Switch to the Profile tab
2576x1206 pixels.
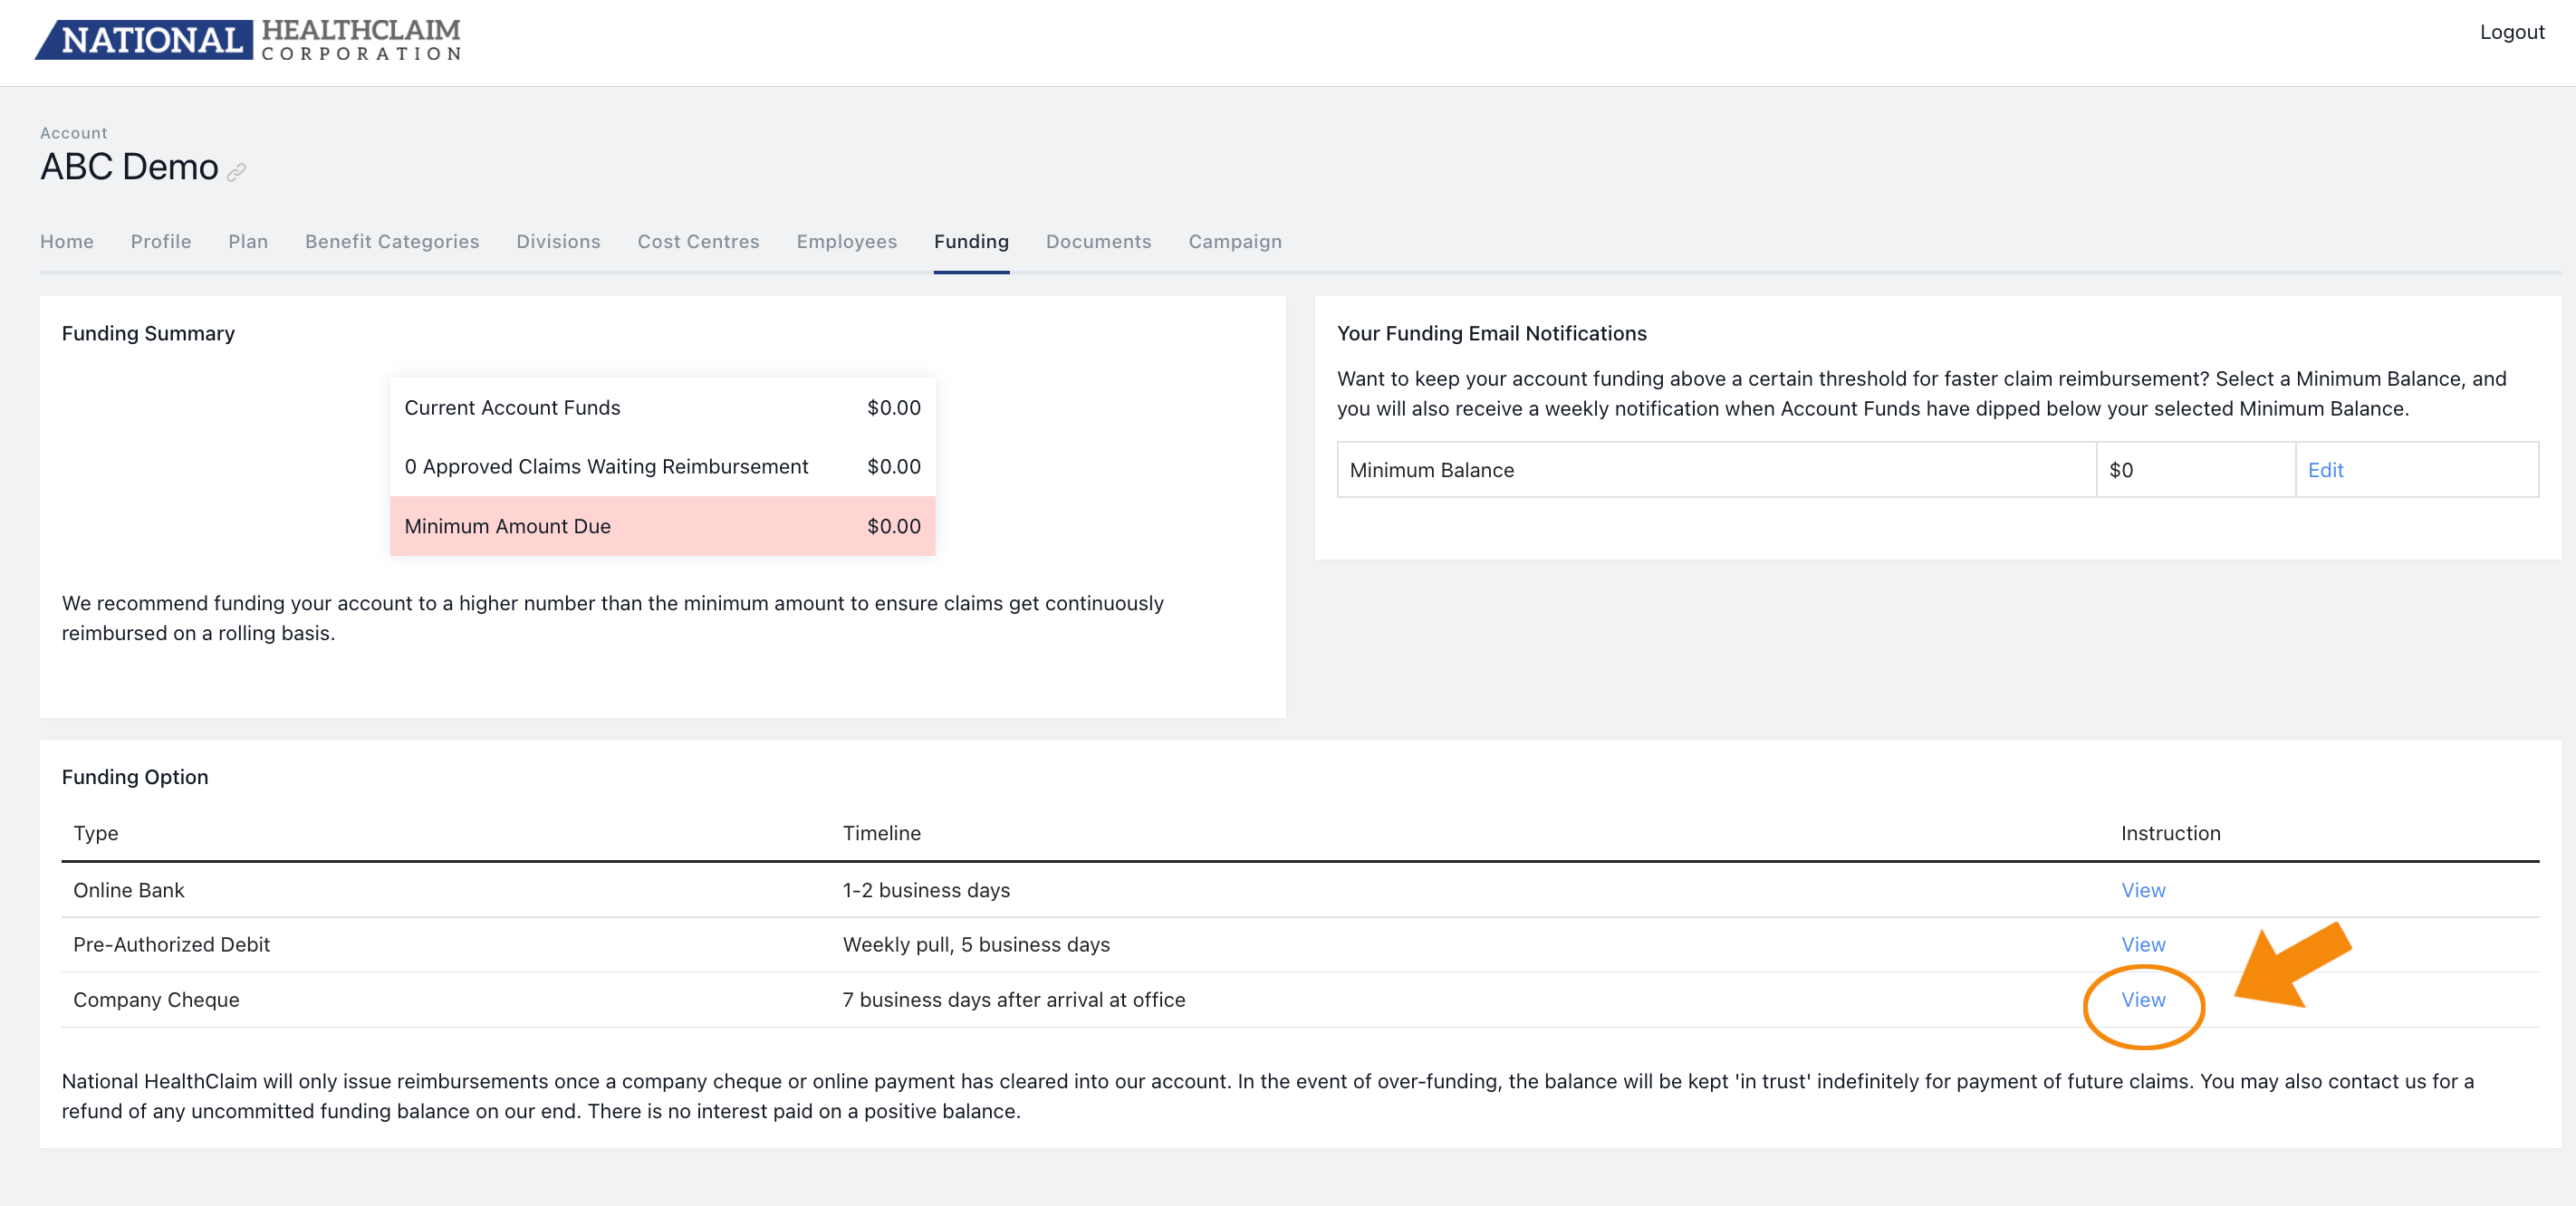pyautogui.click(x=161, y=241)
